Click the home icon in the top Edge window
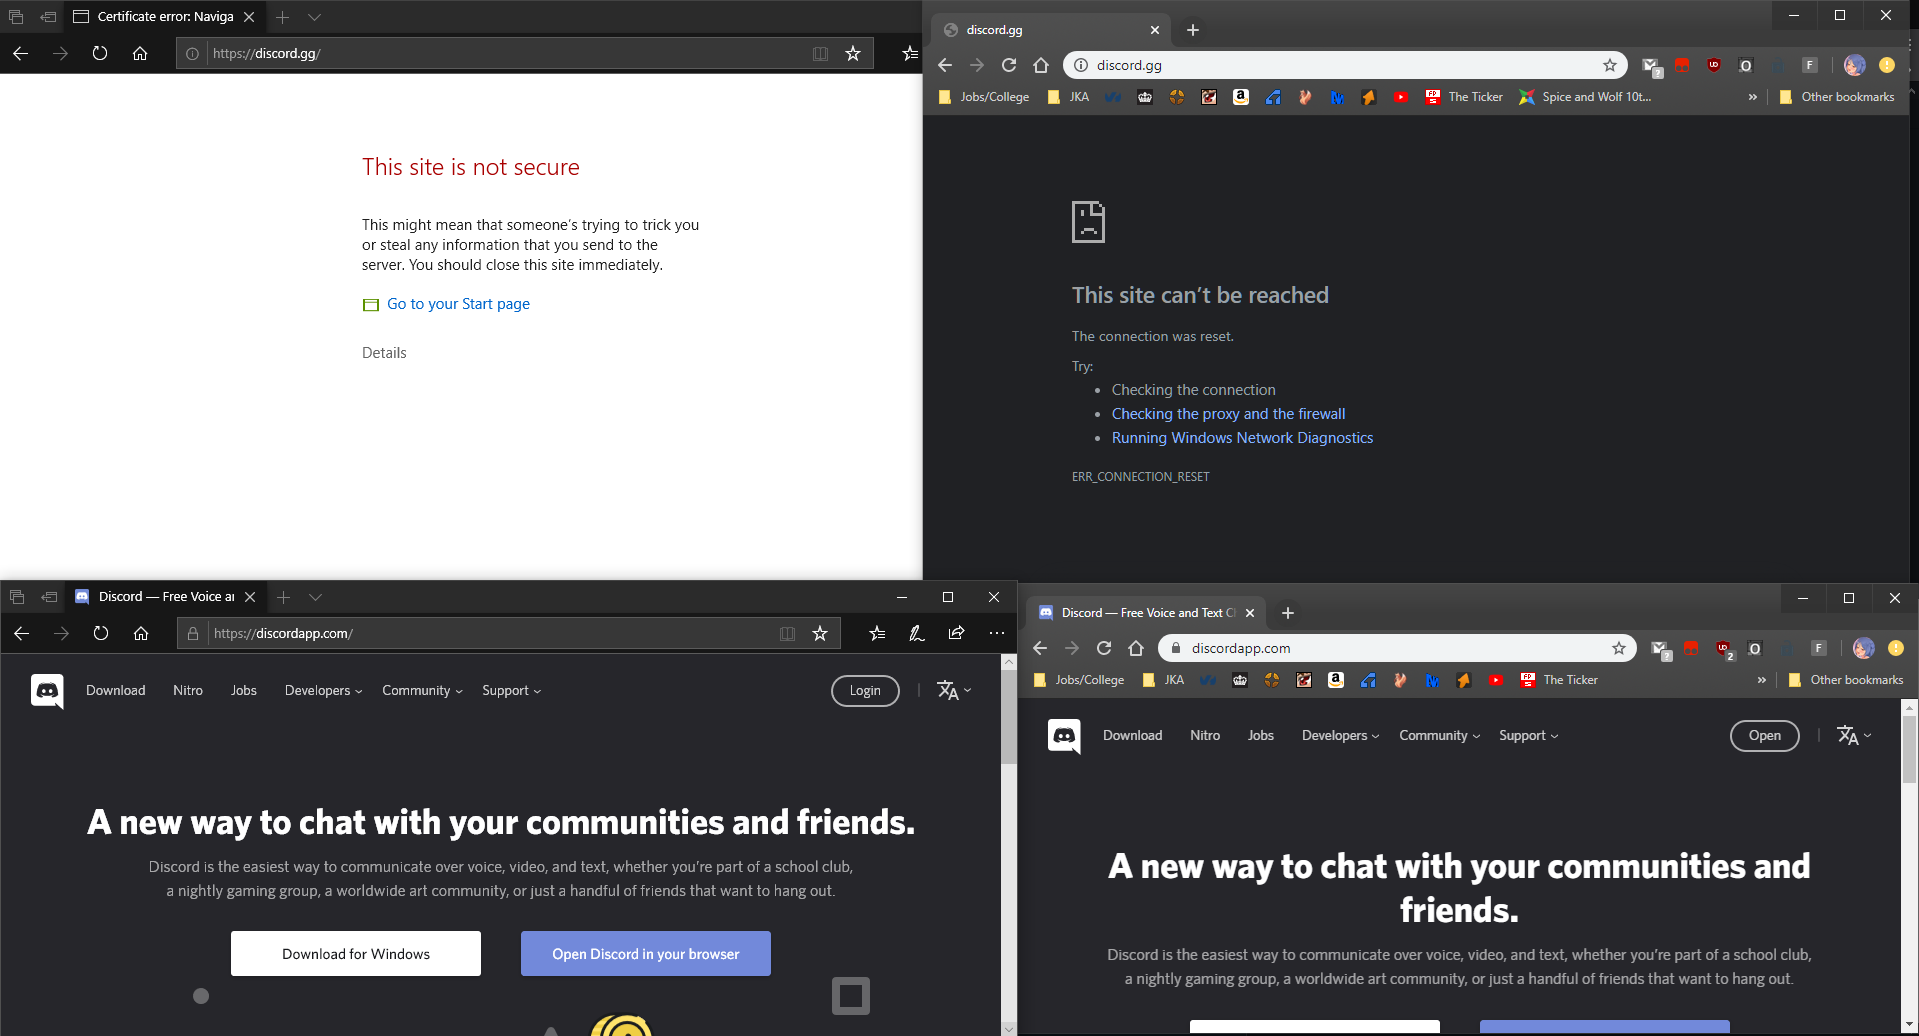The image size is (1919, 1036). pos(140,53)
